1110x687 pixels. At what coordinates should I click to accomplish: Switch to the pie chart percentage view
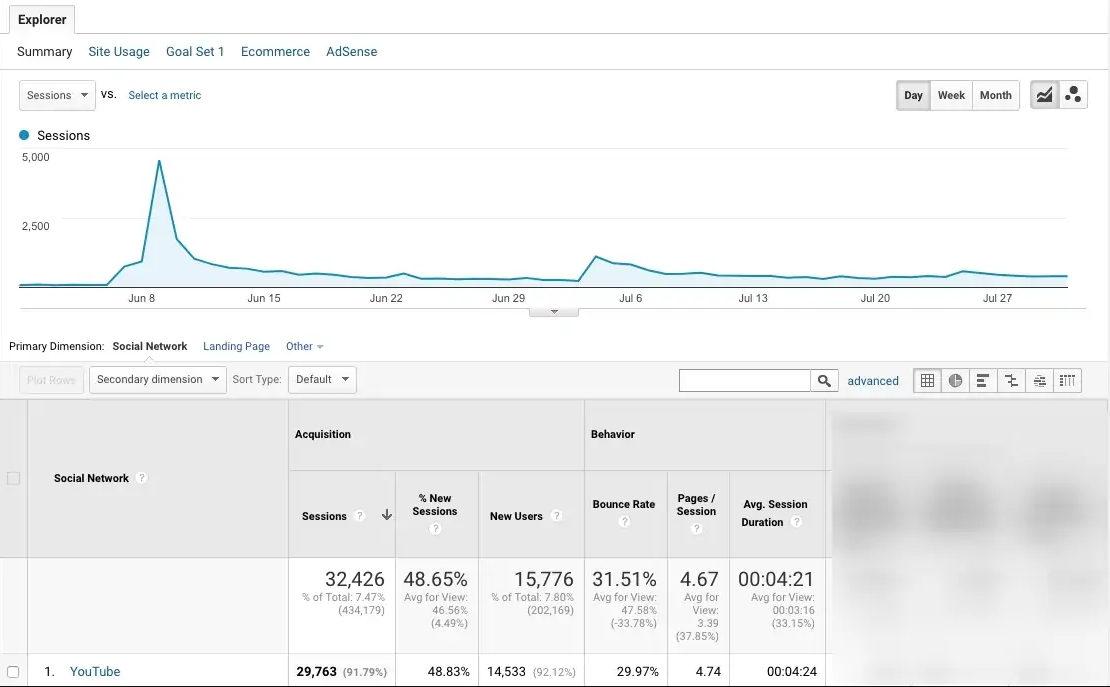pos(955,380)
